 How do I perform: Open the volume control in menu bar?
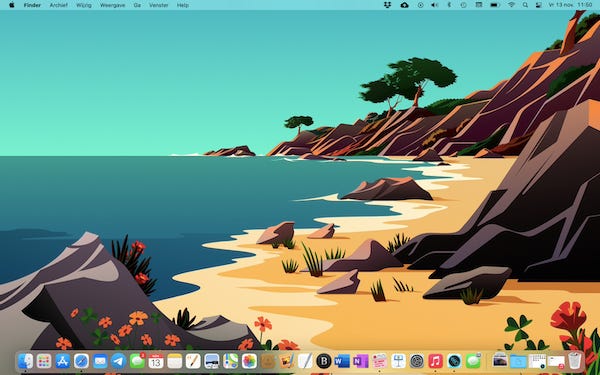point(434,5)
